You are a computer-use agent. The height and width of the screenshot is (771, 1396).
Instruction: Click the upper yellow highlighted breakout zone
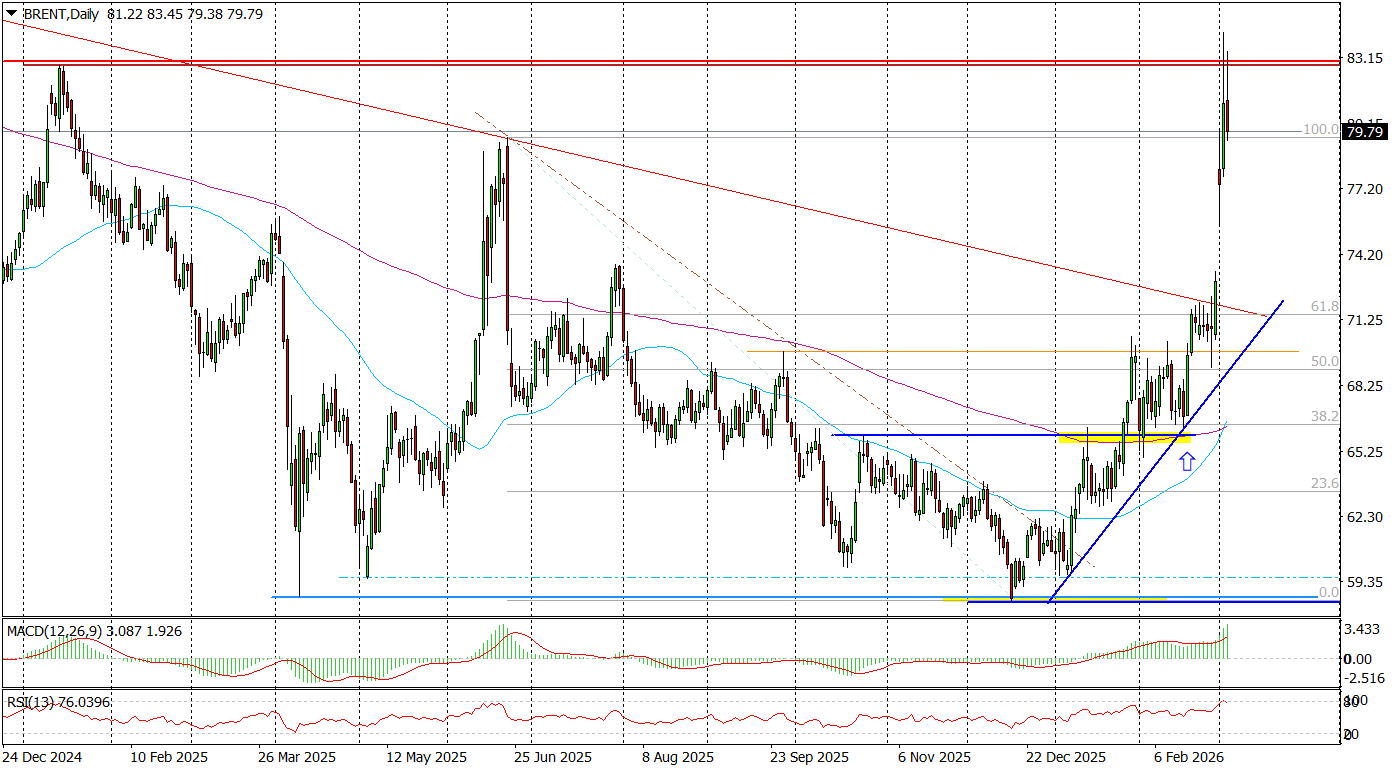click(x=1124, y=437)
